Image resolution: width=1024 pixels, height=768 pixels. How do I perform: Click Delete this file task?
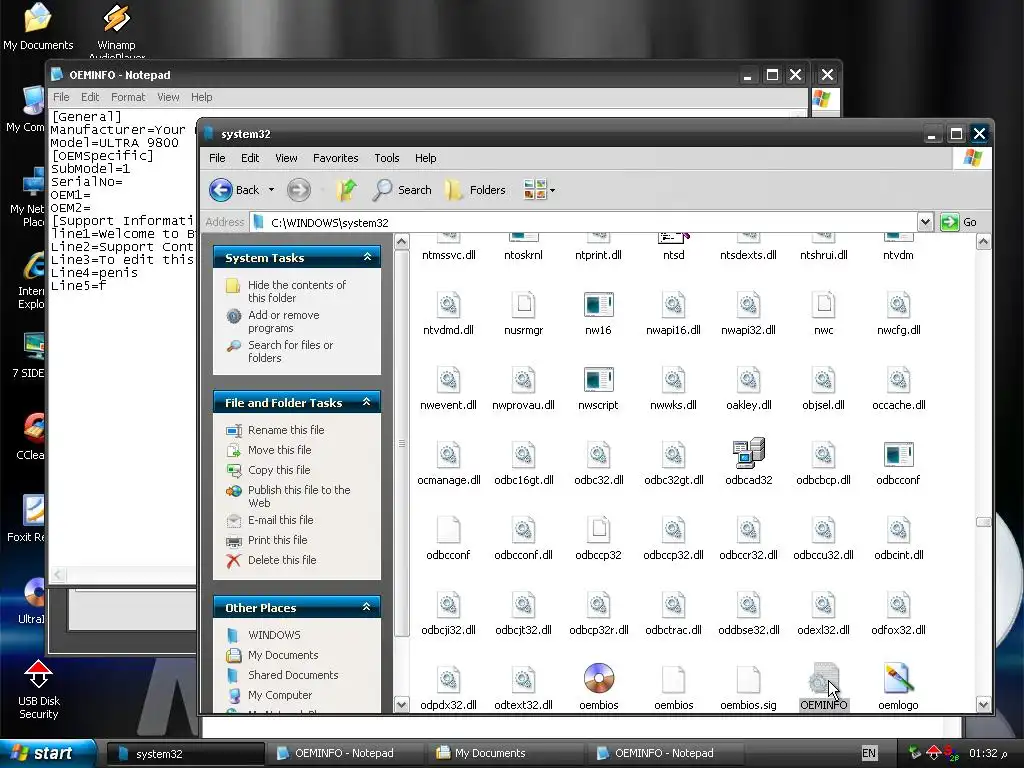pos(281,560)
